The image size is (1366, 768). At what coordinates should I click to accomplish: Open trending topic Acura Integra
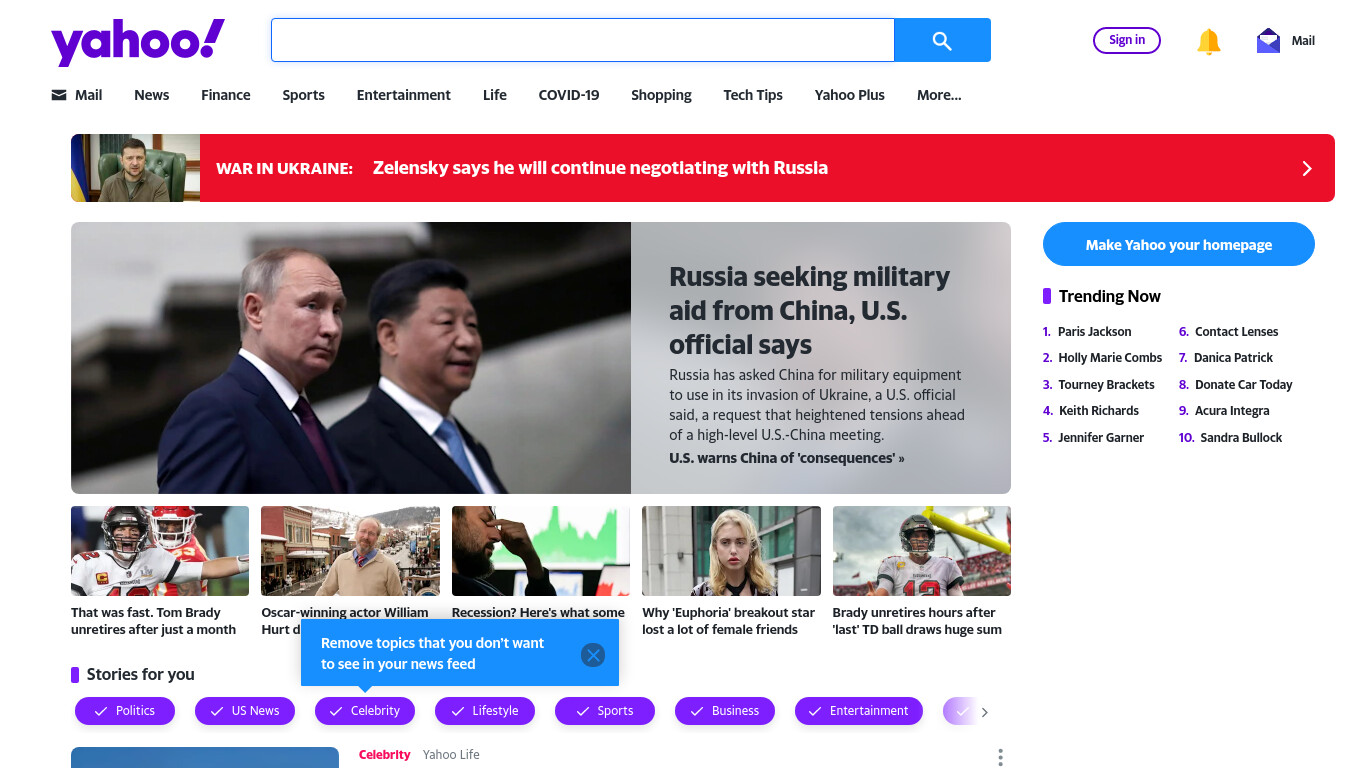coord(1232,411)
